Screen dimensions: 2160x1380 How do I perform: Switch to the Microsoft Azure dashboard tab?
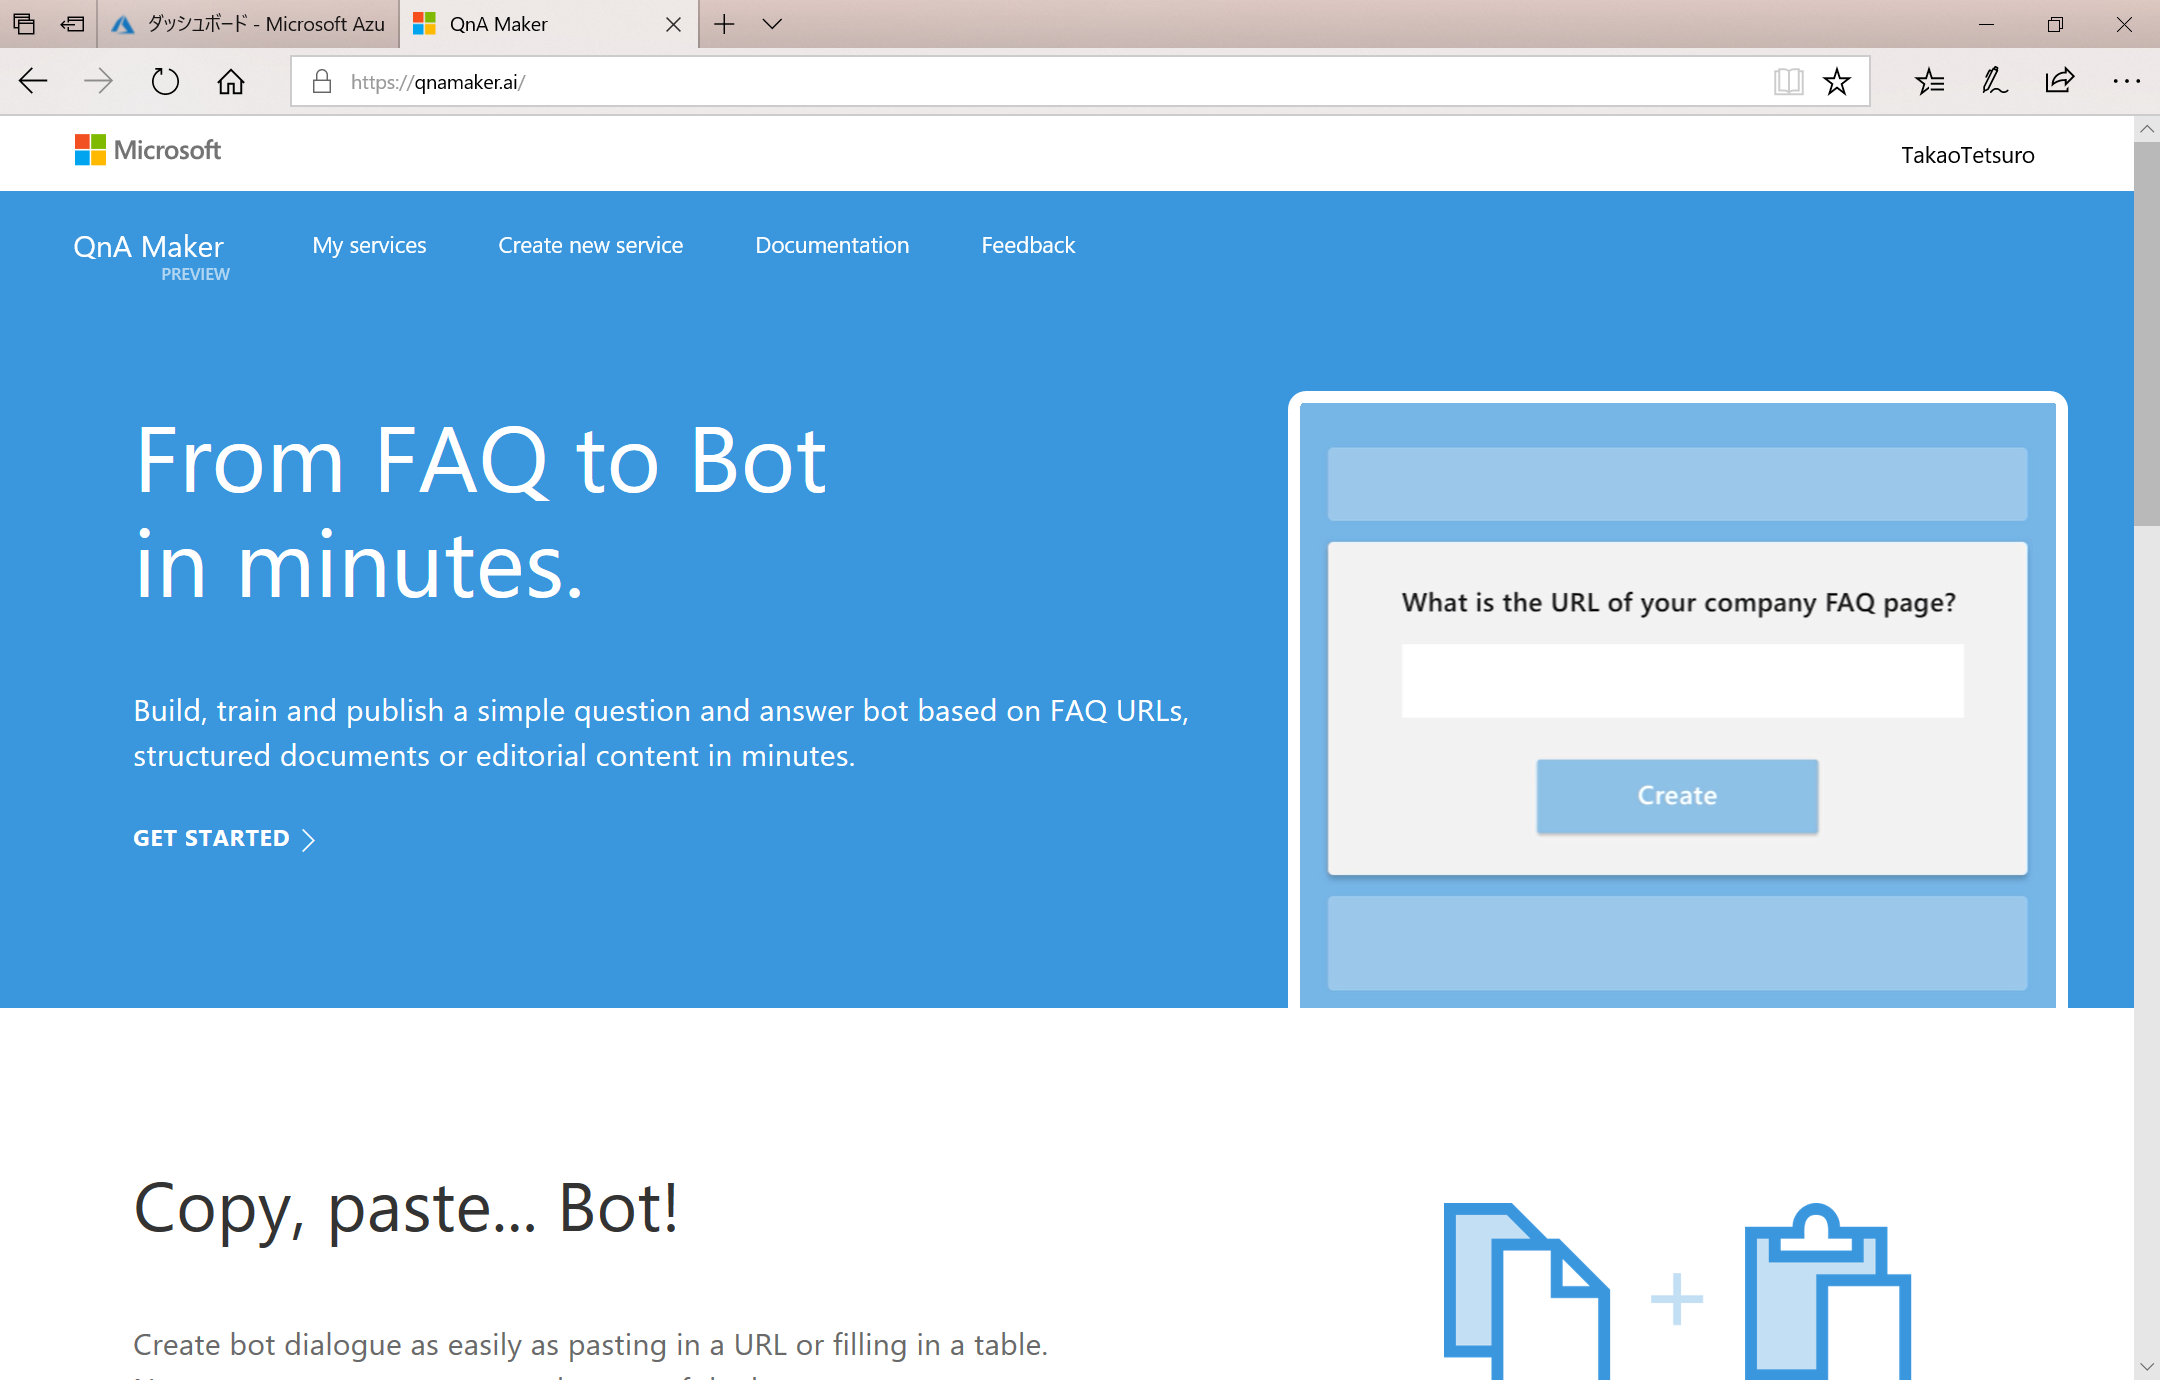point(248,24)
